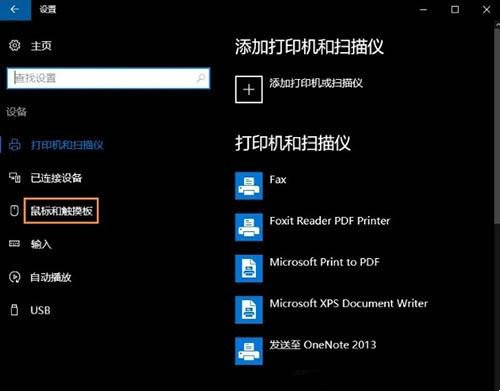Open the 已连接设备 connected devices icon
Viewport: 500px width, 391px height.
click(14, 178)
